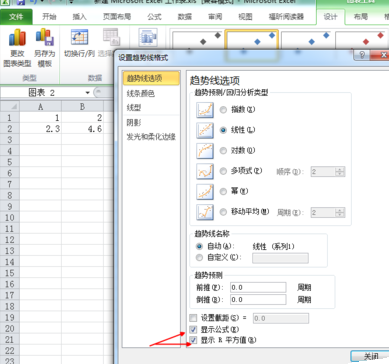Click the Select Data icon in ribbon

click(111, 37)
